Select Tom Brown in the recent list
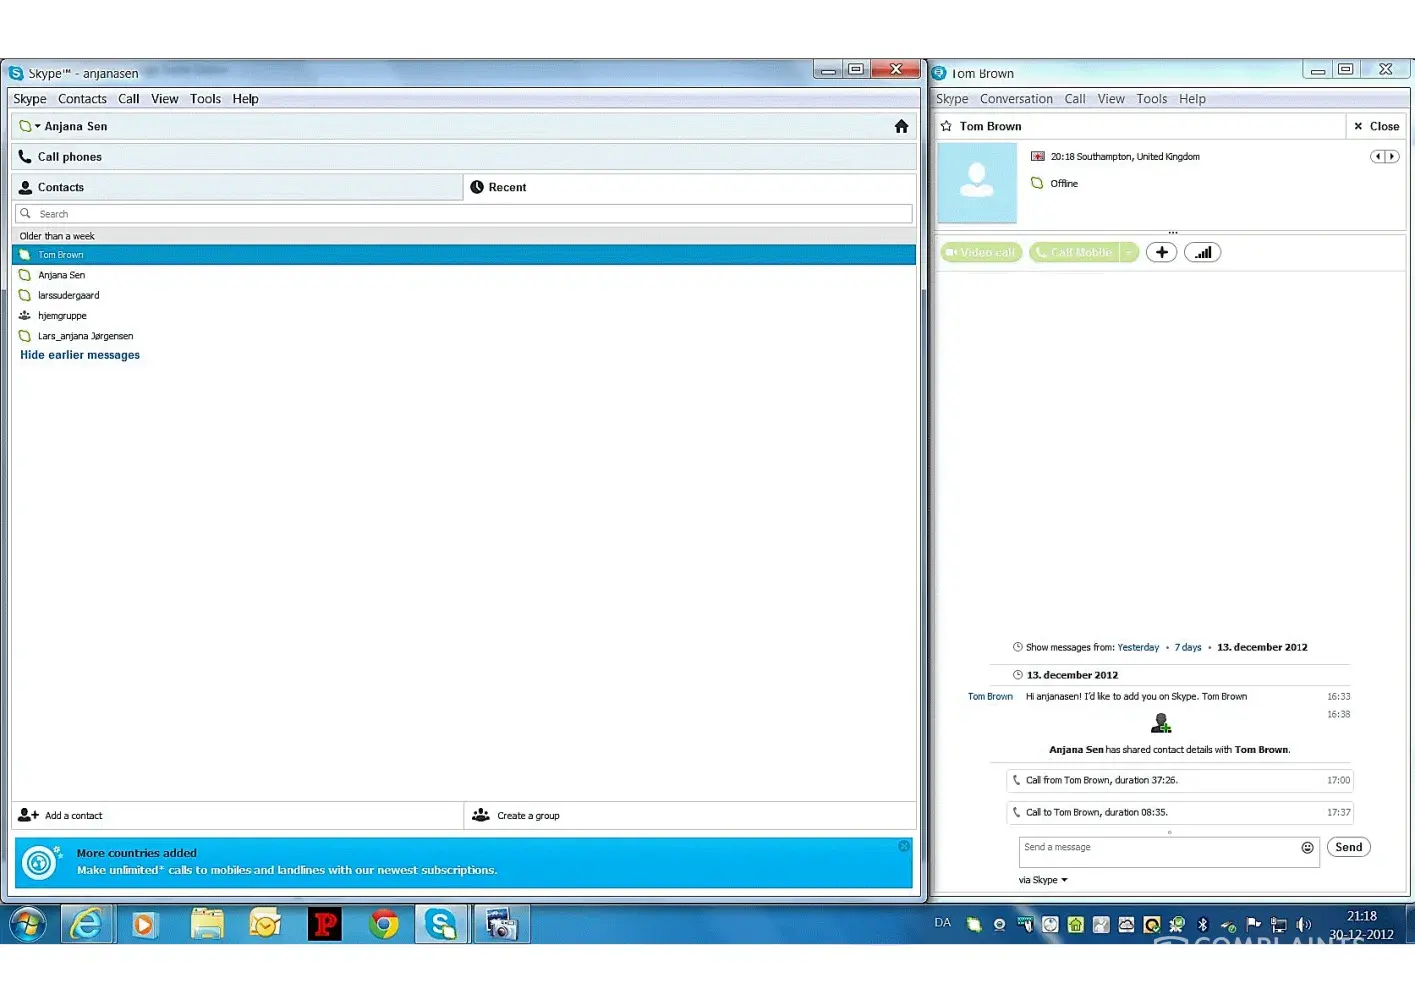 [x=464, y=255]
